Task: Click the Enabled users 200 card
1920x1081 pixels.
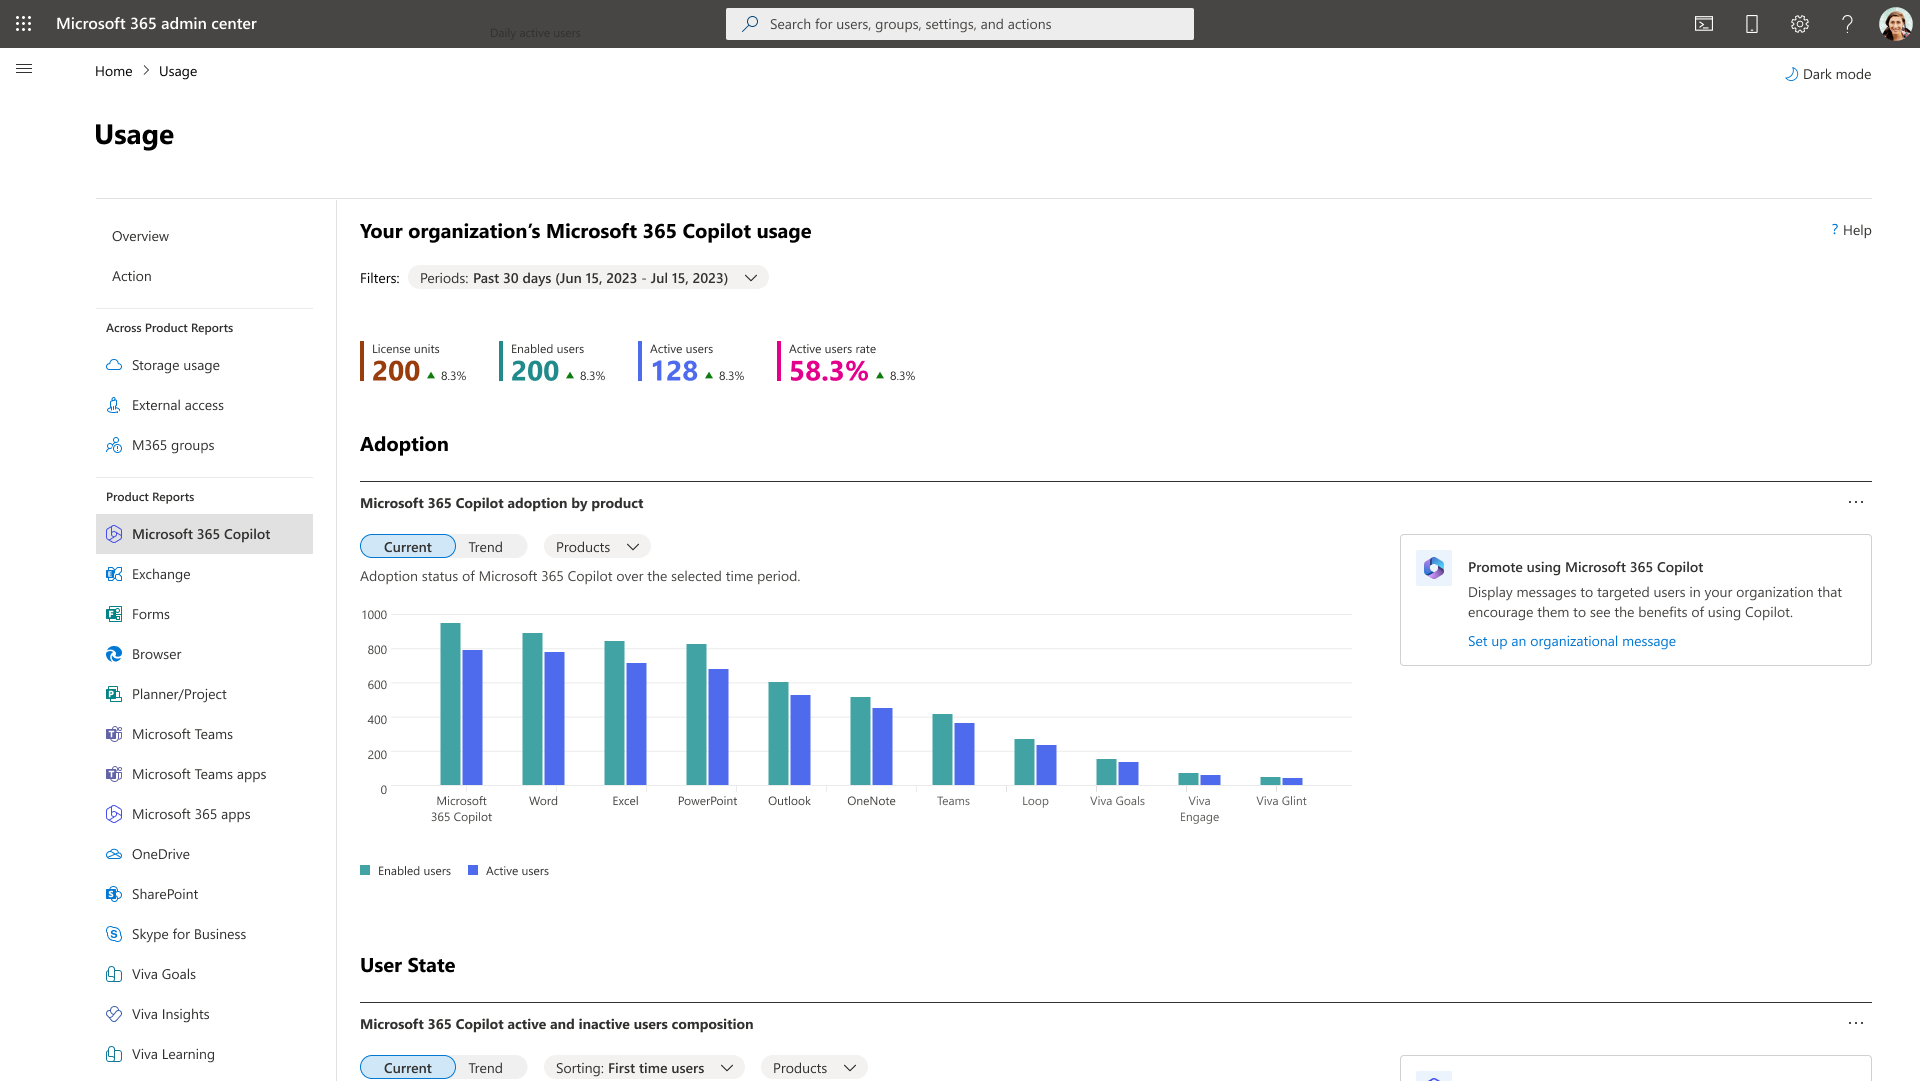Action: [x=552, y=362]
